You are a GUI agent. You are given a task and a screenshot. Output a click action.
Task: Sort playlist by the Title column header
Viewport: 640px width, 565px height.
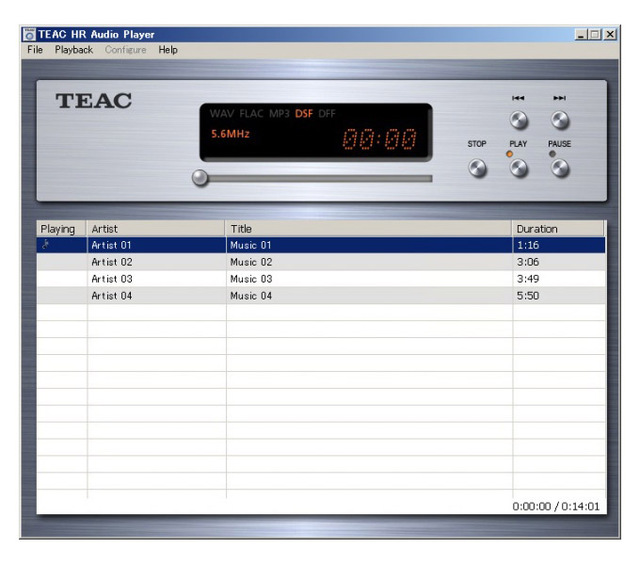[x=368, y=229]
